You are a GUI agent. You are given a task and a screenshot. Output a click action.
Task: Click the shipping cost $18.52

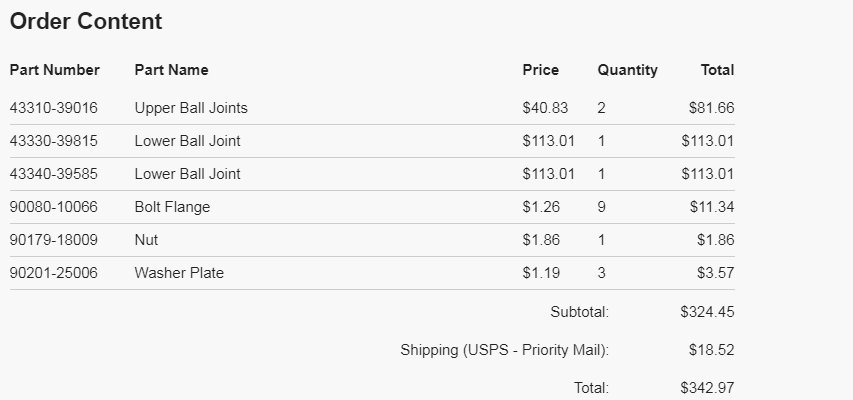[x=712, y=349]
